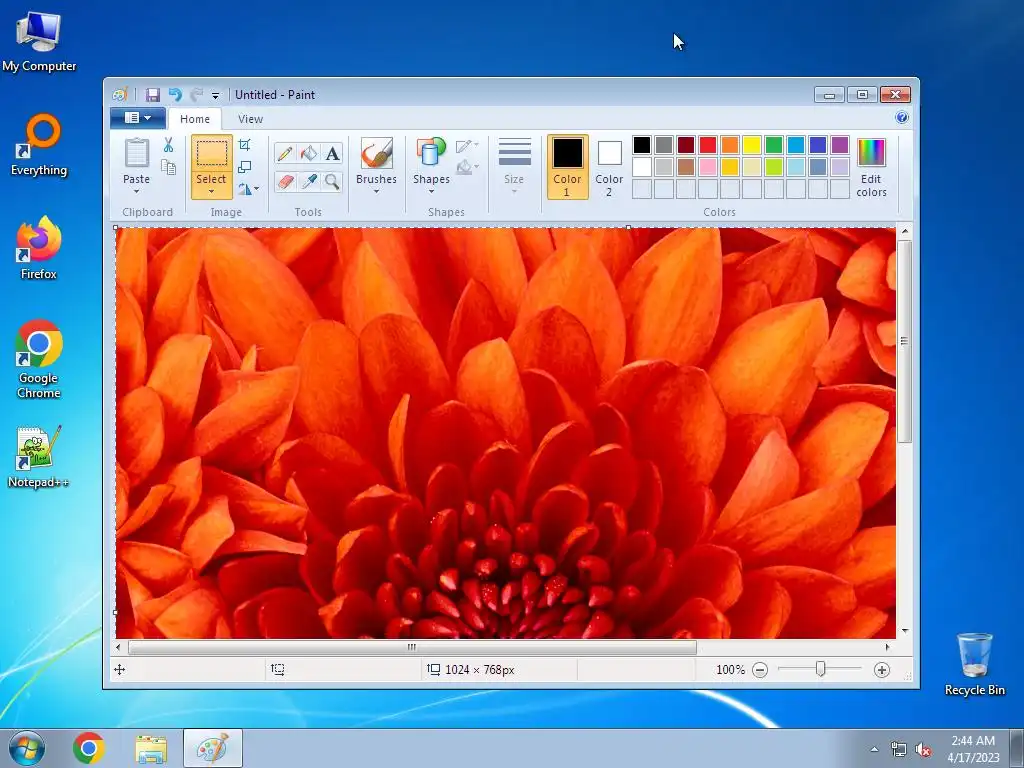Click the zoom out minus button

click(x=760, y=670)
